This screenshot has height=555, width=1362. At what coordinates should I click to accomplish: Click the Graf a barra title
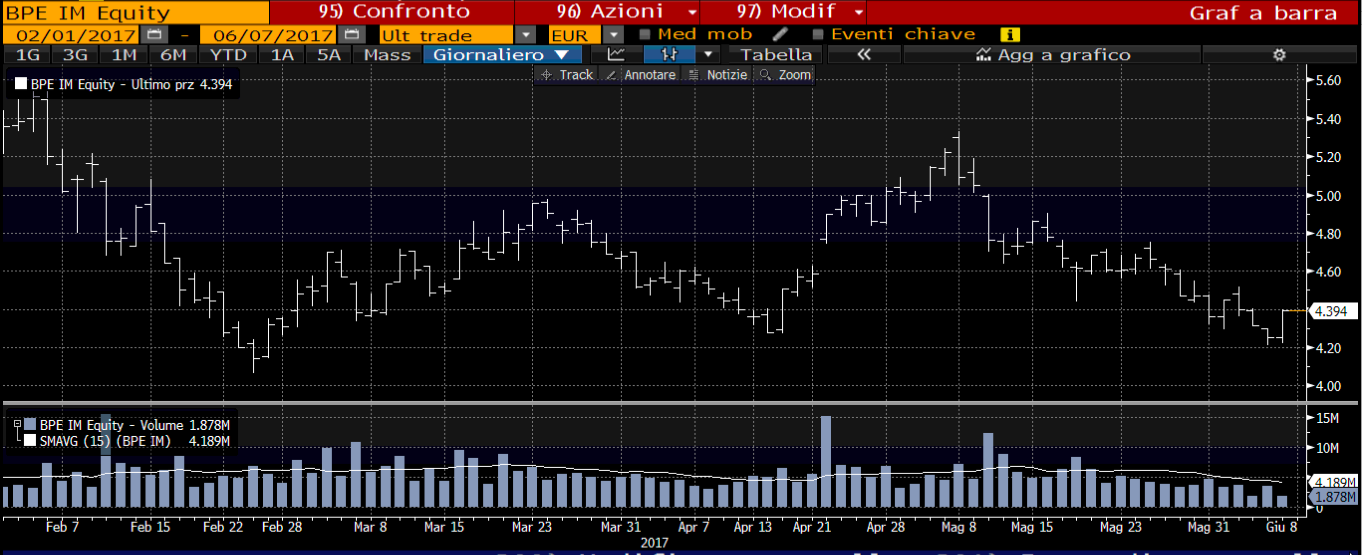[x=1263, y=13]
